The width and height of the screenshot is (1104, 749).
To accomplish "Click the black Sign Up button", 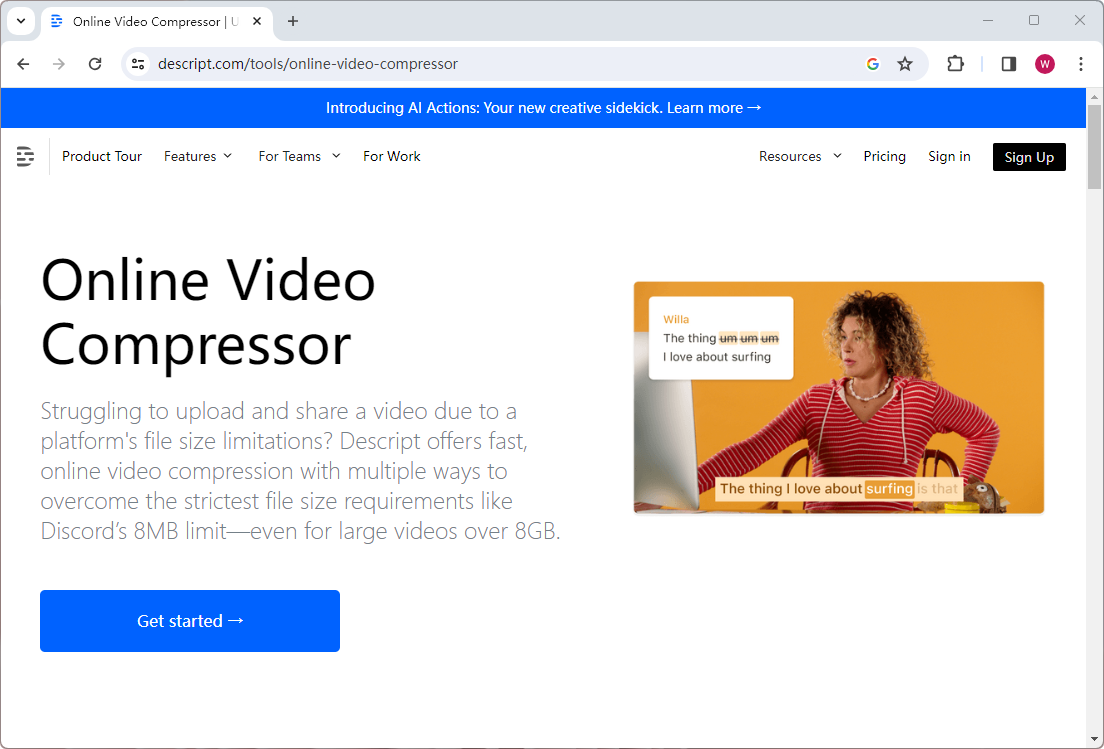I will point(1029,157).
